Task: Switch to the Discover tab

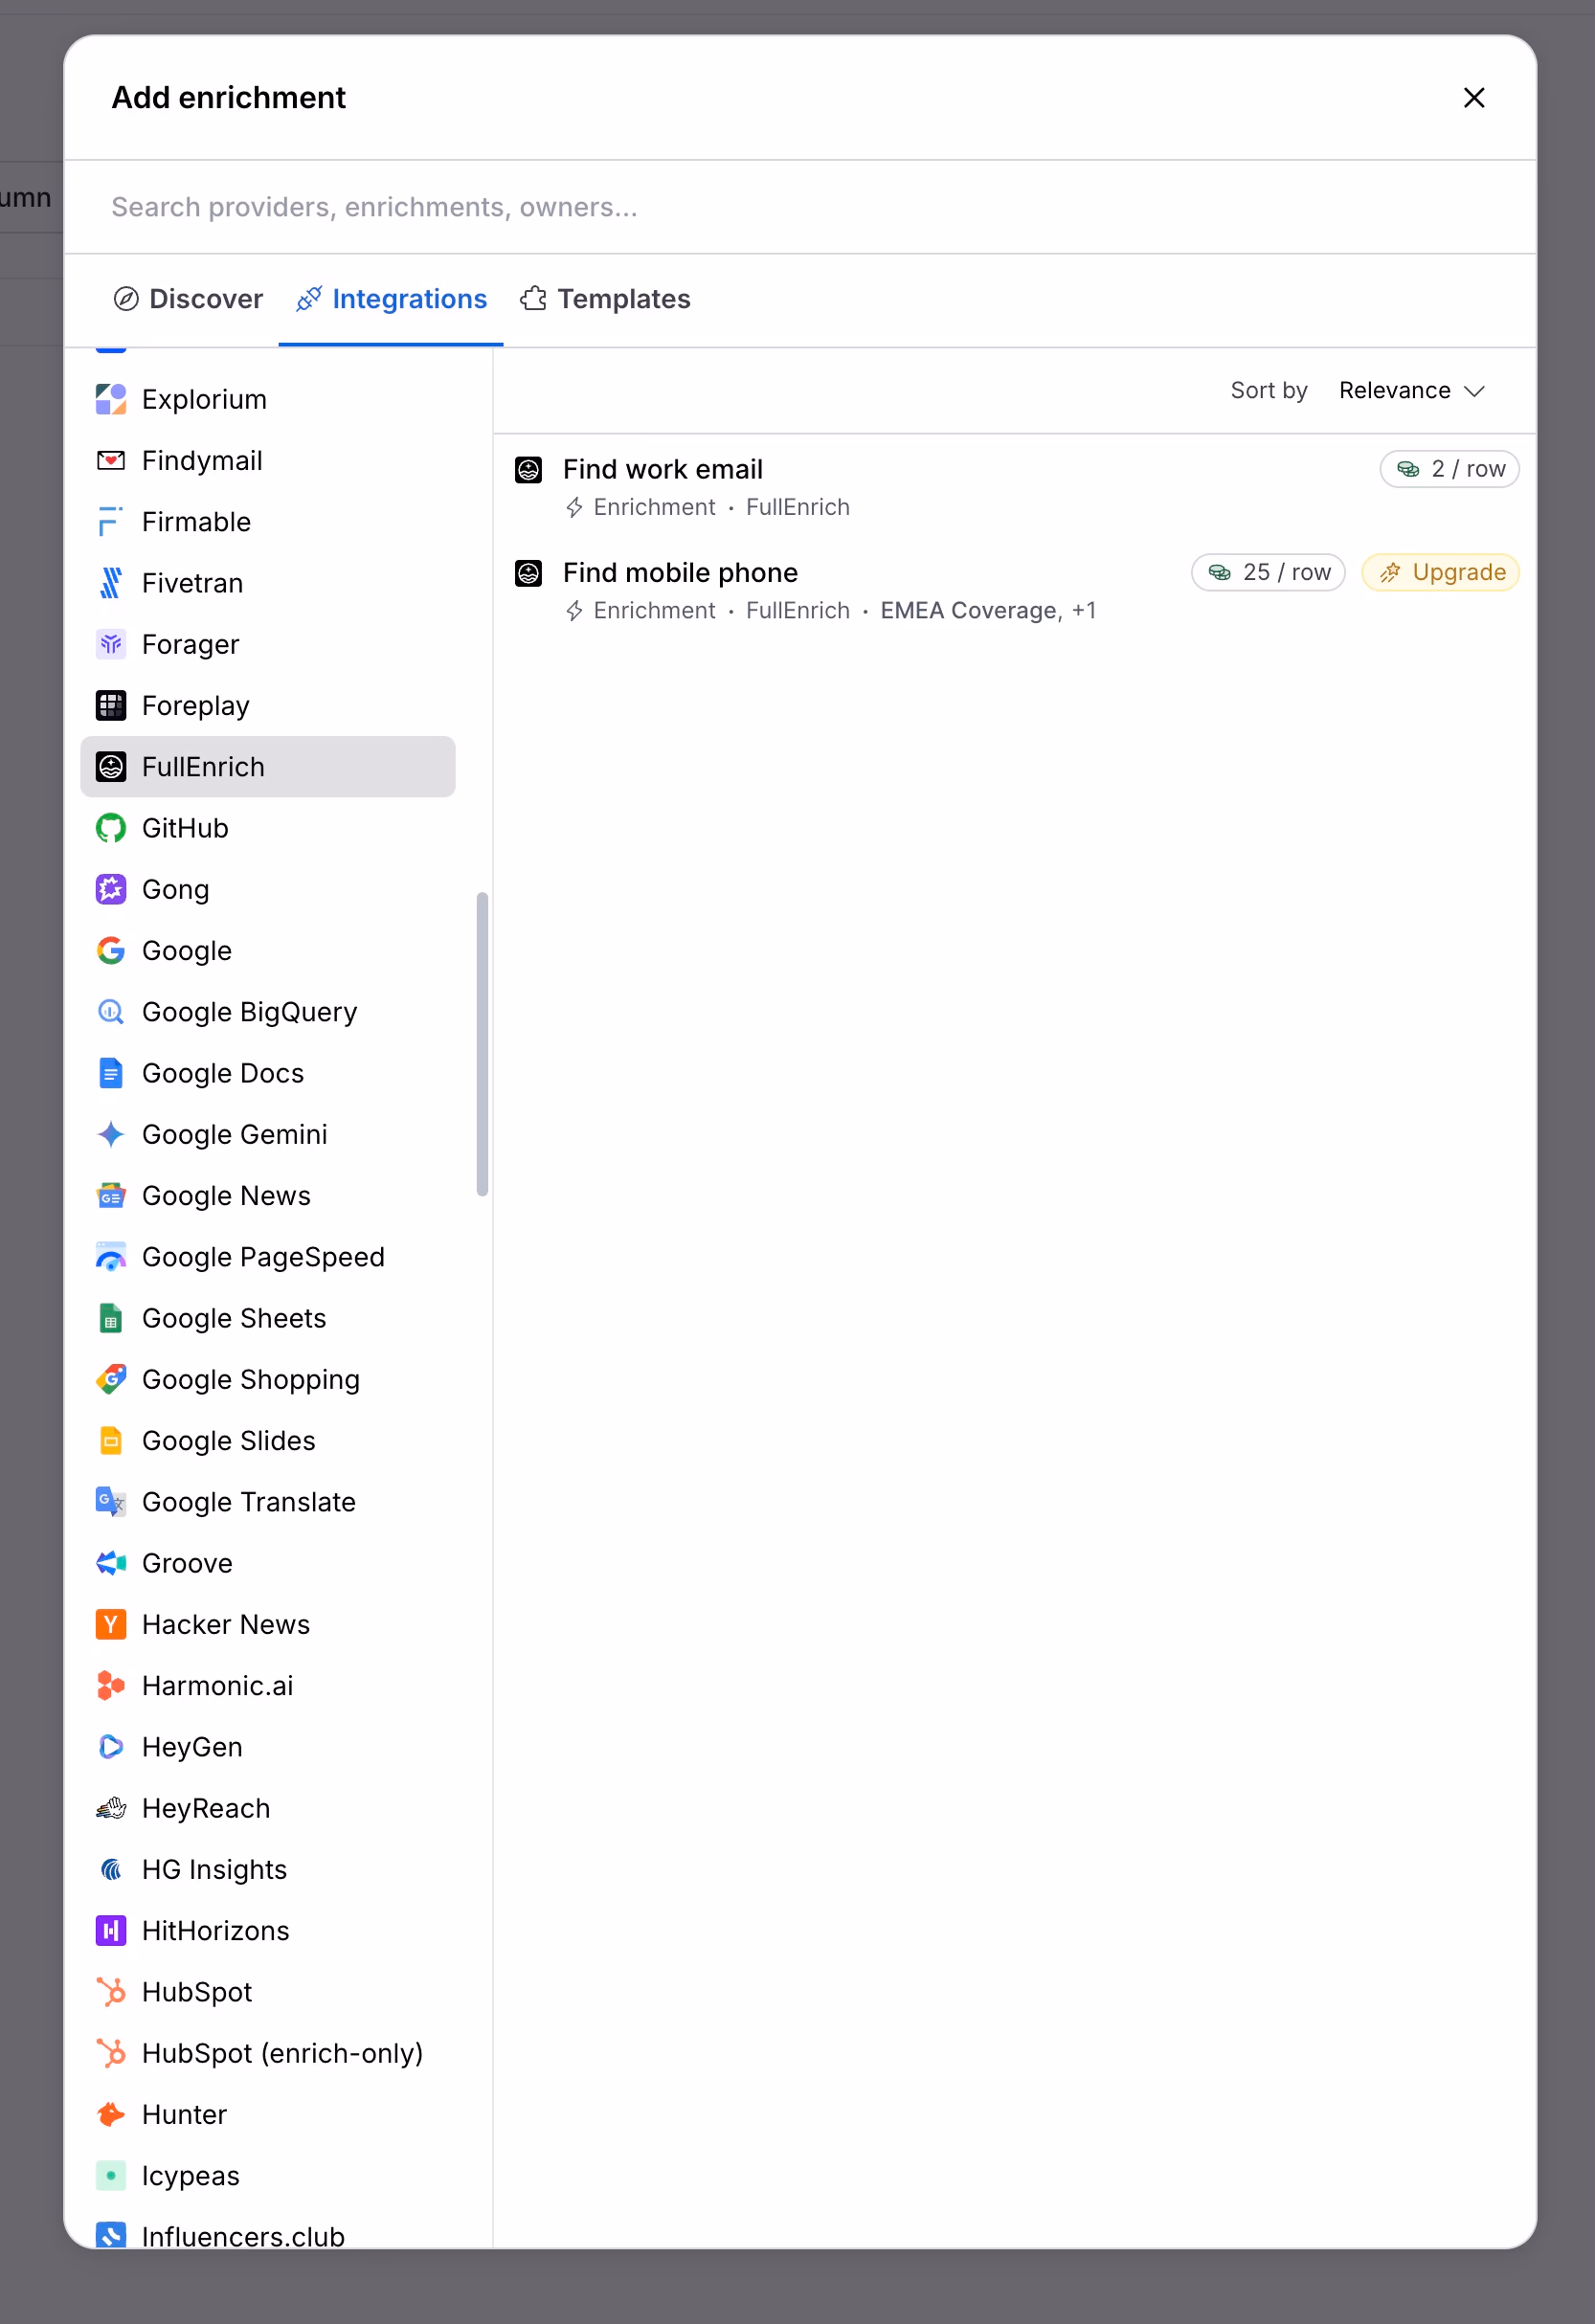Action: (x=188, y=299)
